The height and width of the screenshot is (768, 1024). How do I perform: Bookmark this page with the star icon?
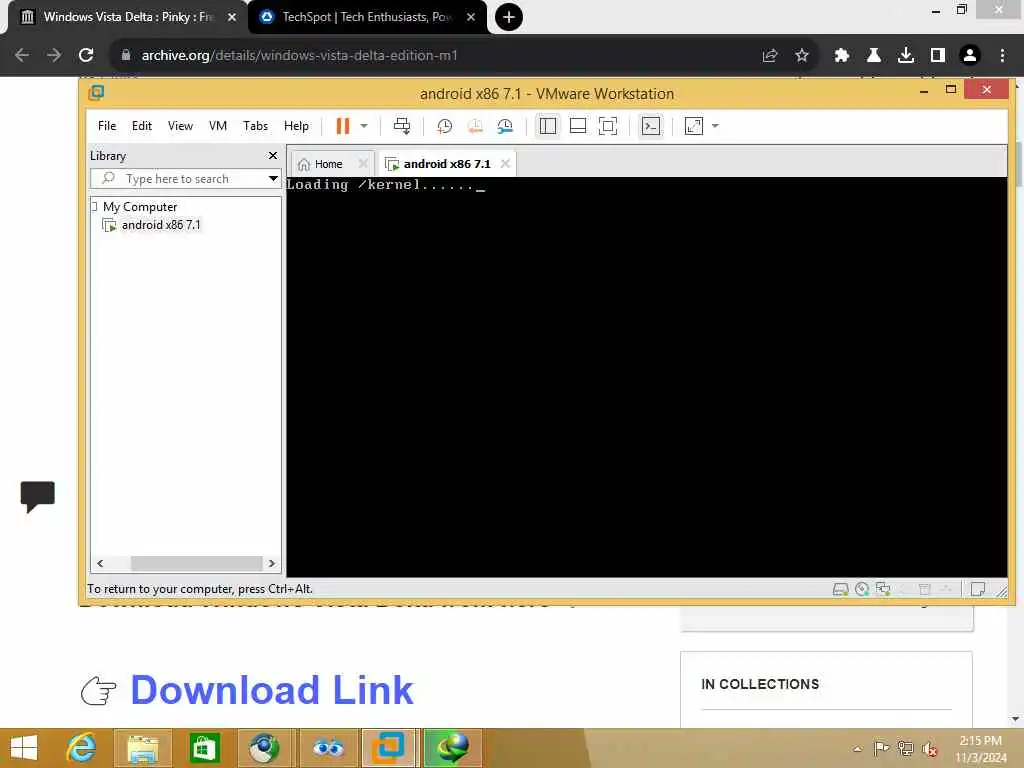[802, 56]
